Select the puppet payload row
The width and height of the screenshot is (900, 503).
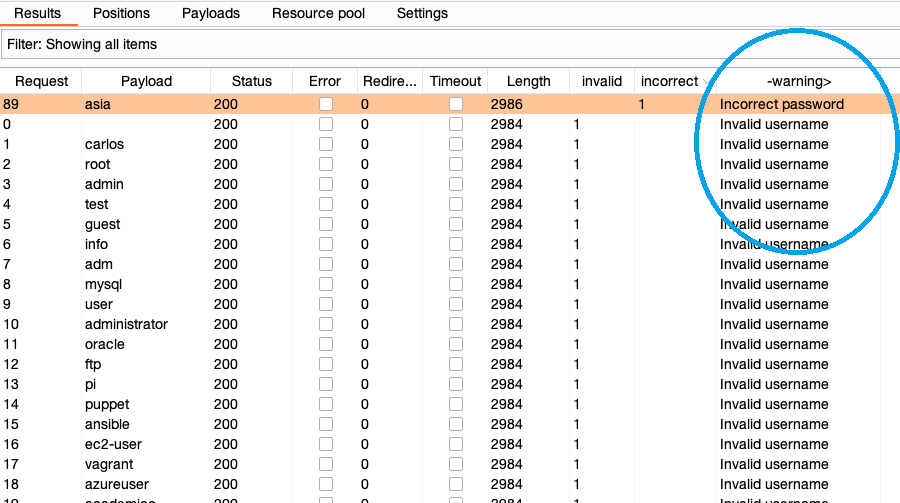[450, 404]
